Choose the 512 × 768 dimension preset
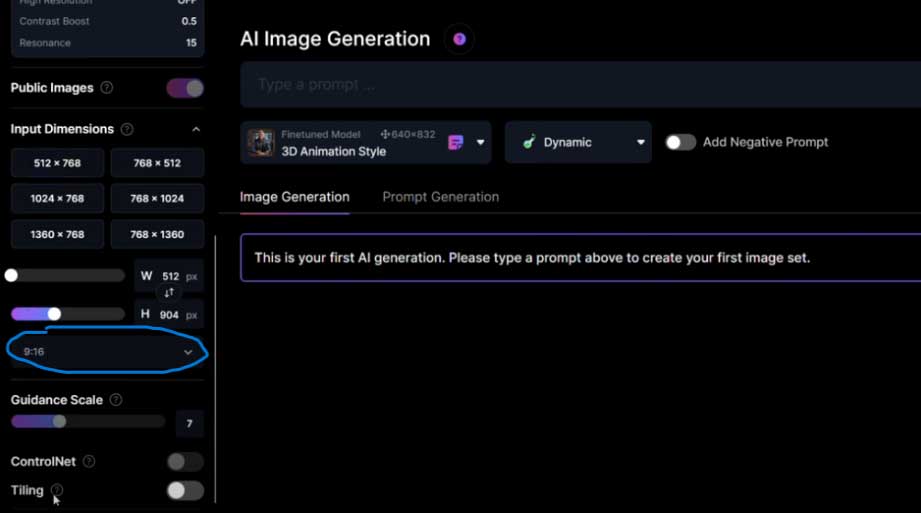This screenshot has height=513, width=921. tap(57, 163)
